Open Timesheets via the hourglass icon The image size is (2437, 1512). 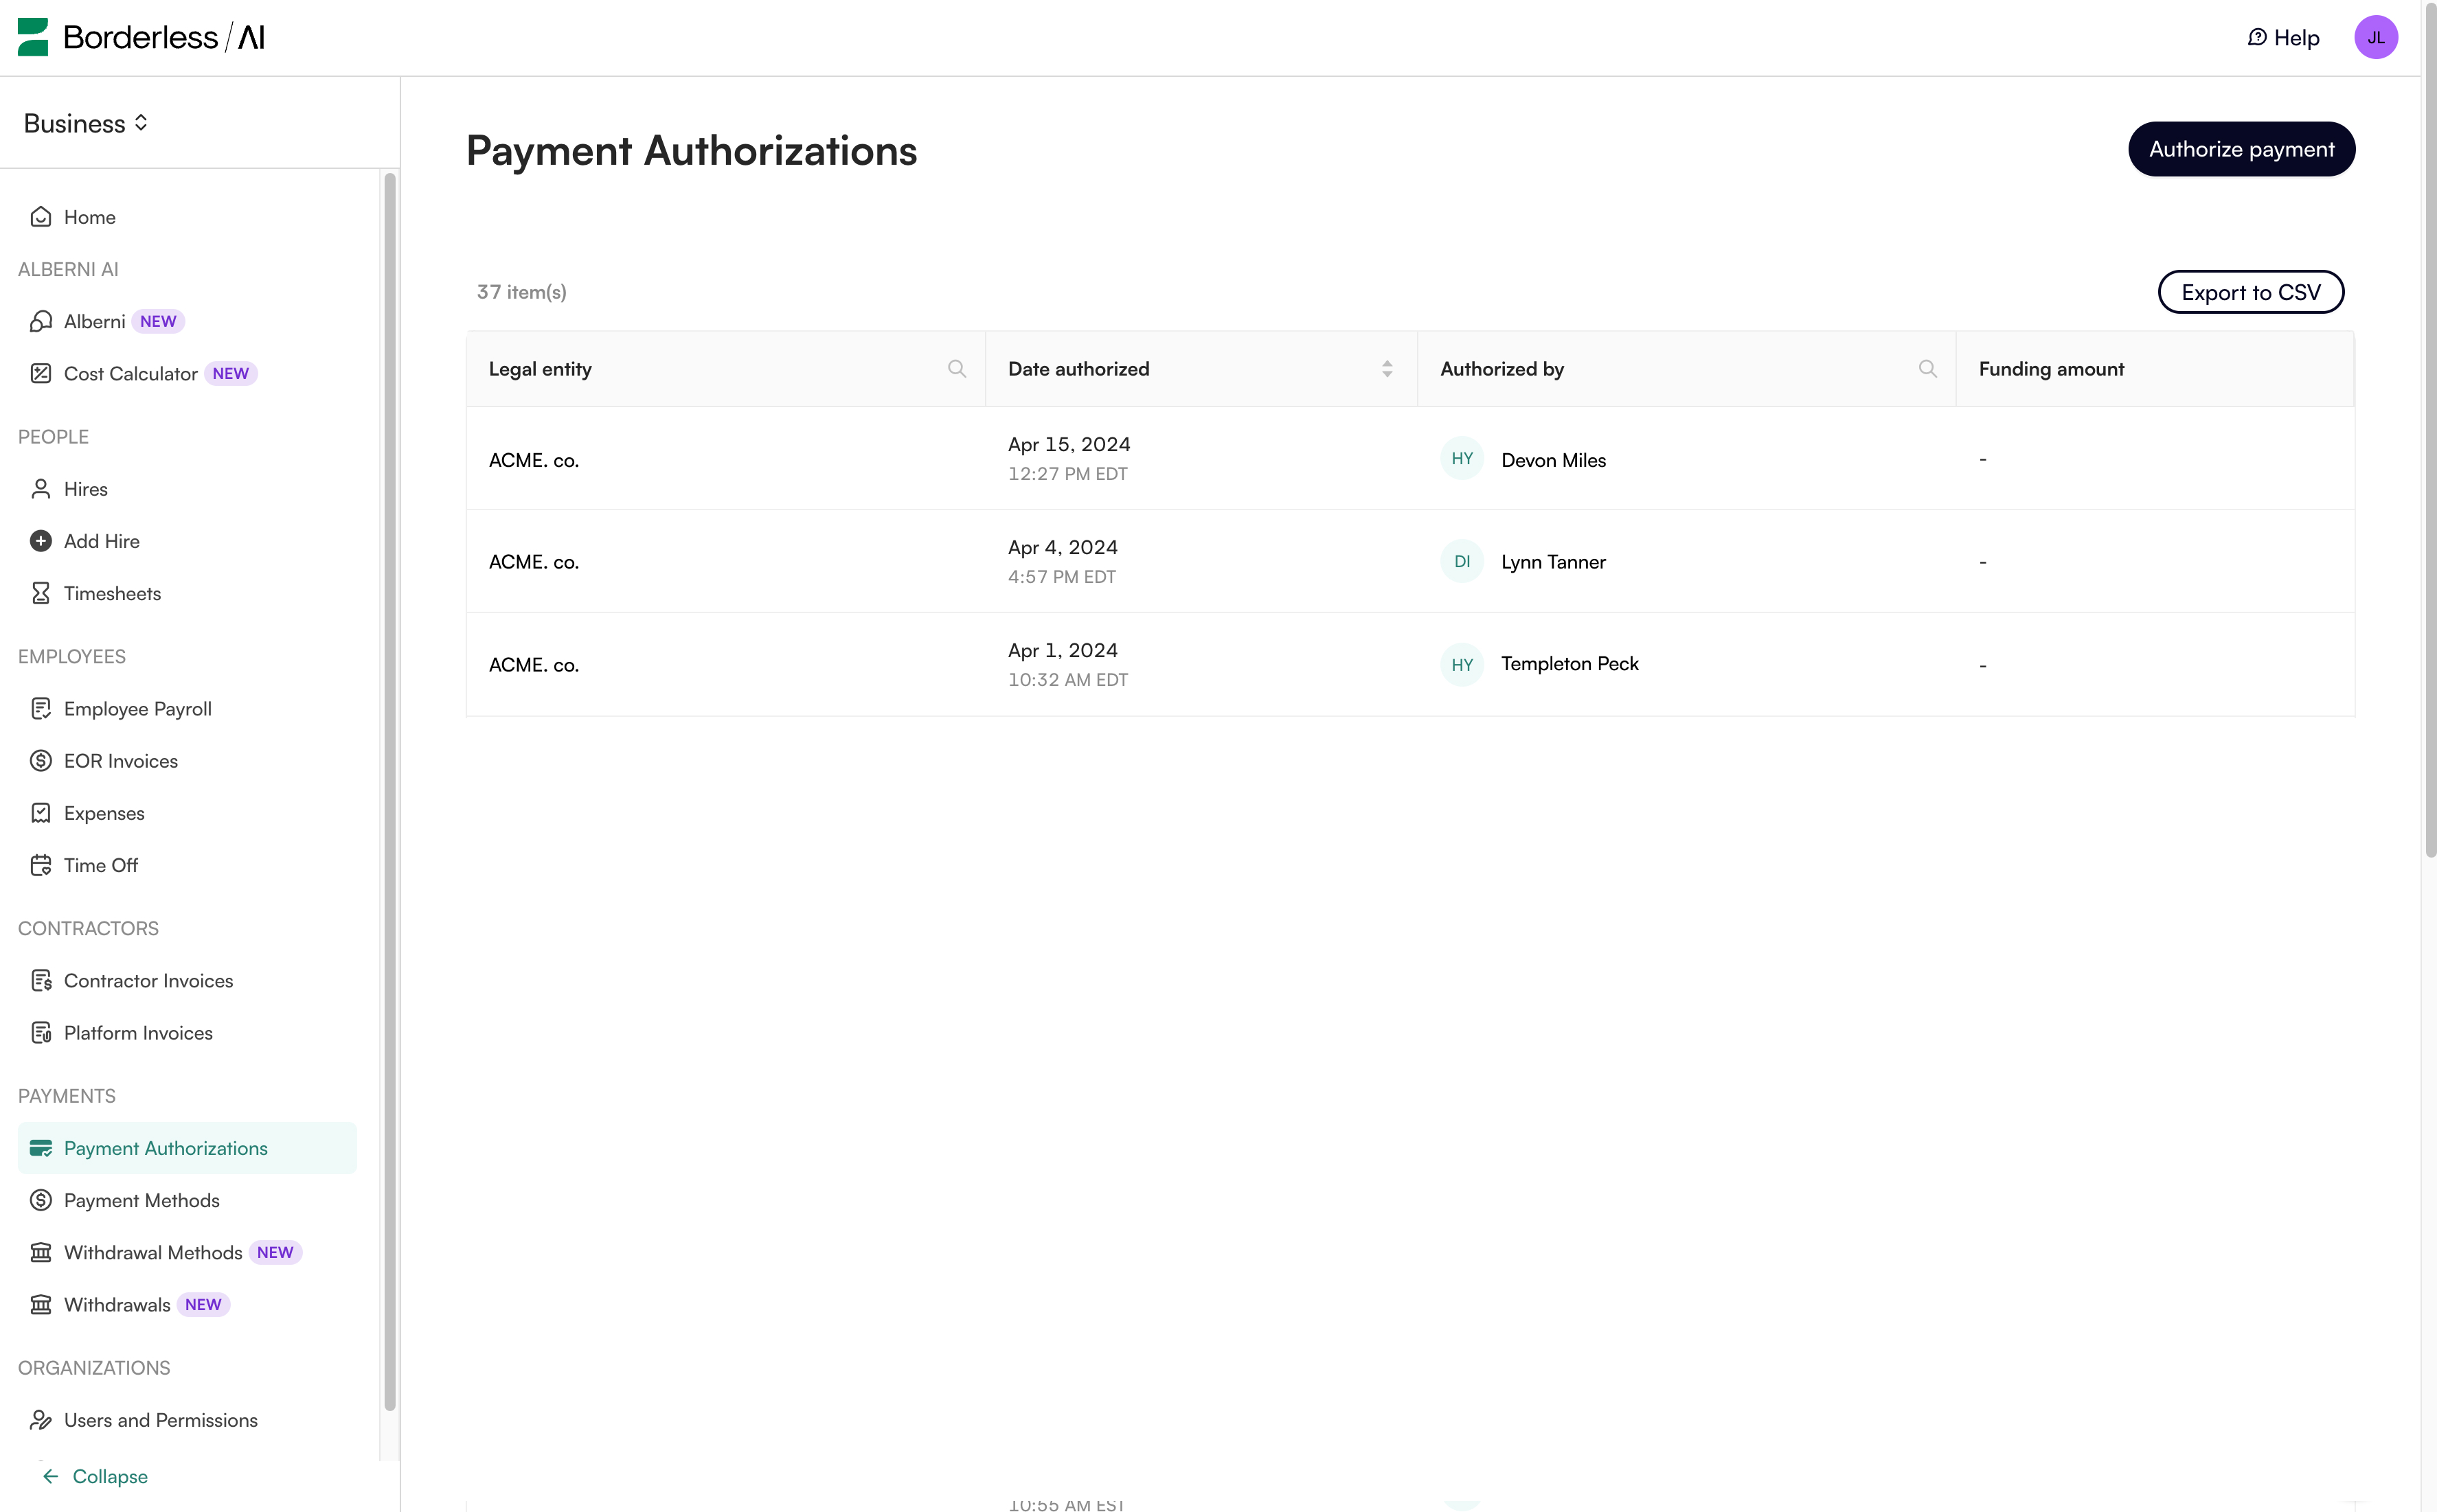41,592
